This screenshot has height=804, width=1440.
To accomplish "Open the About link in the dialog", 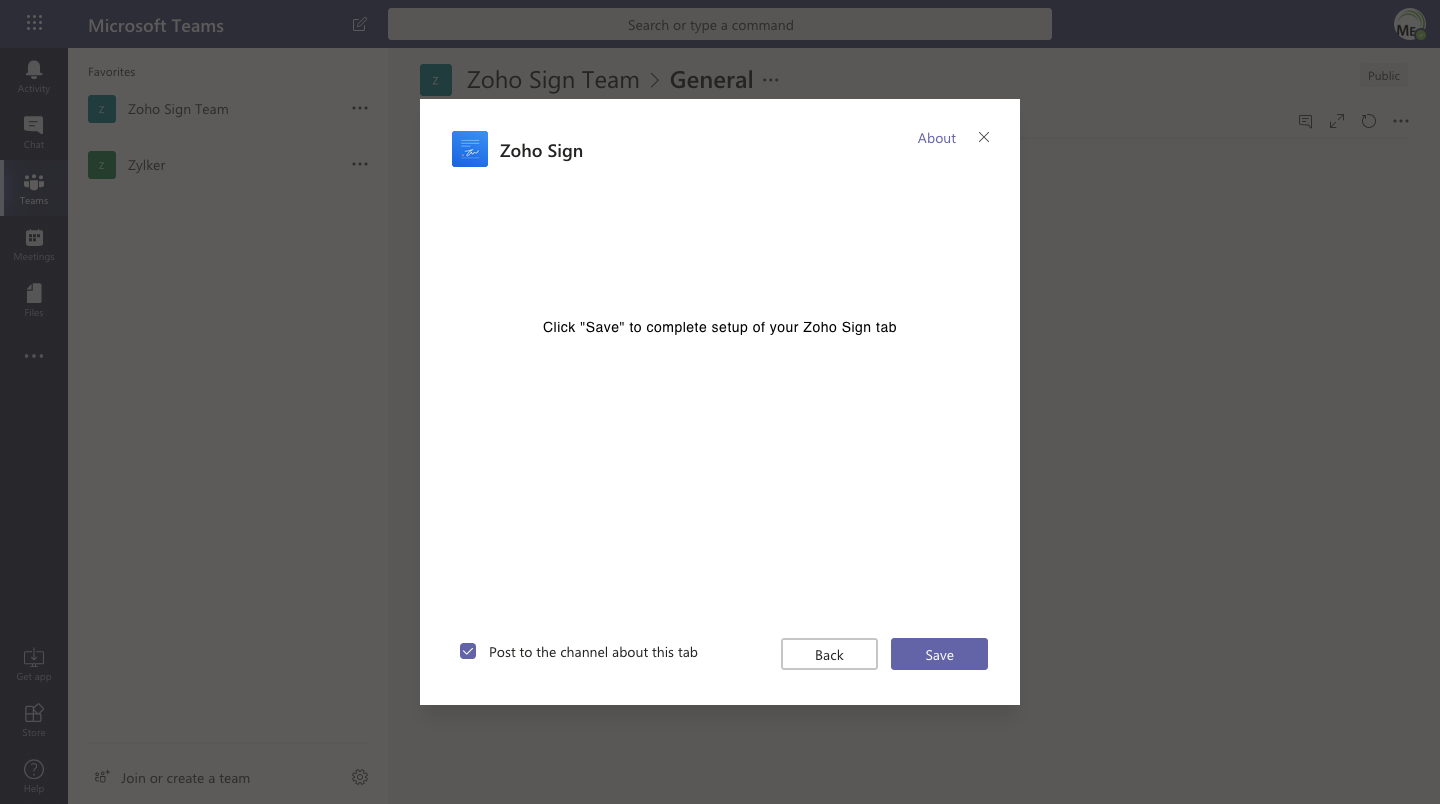I will (937, 138).
